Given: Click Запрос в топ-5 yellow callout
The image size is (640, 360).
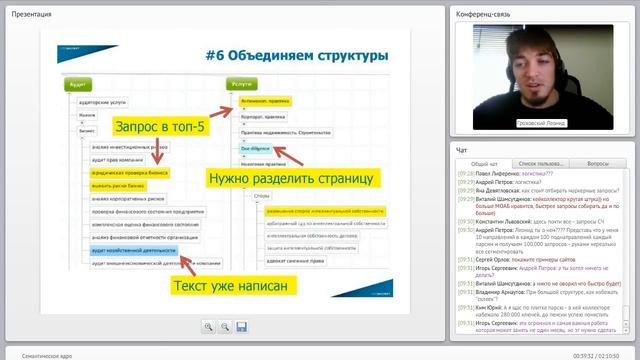Looking at the screenshot, I should coord(160,127).
